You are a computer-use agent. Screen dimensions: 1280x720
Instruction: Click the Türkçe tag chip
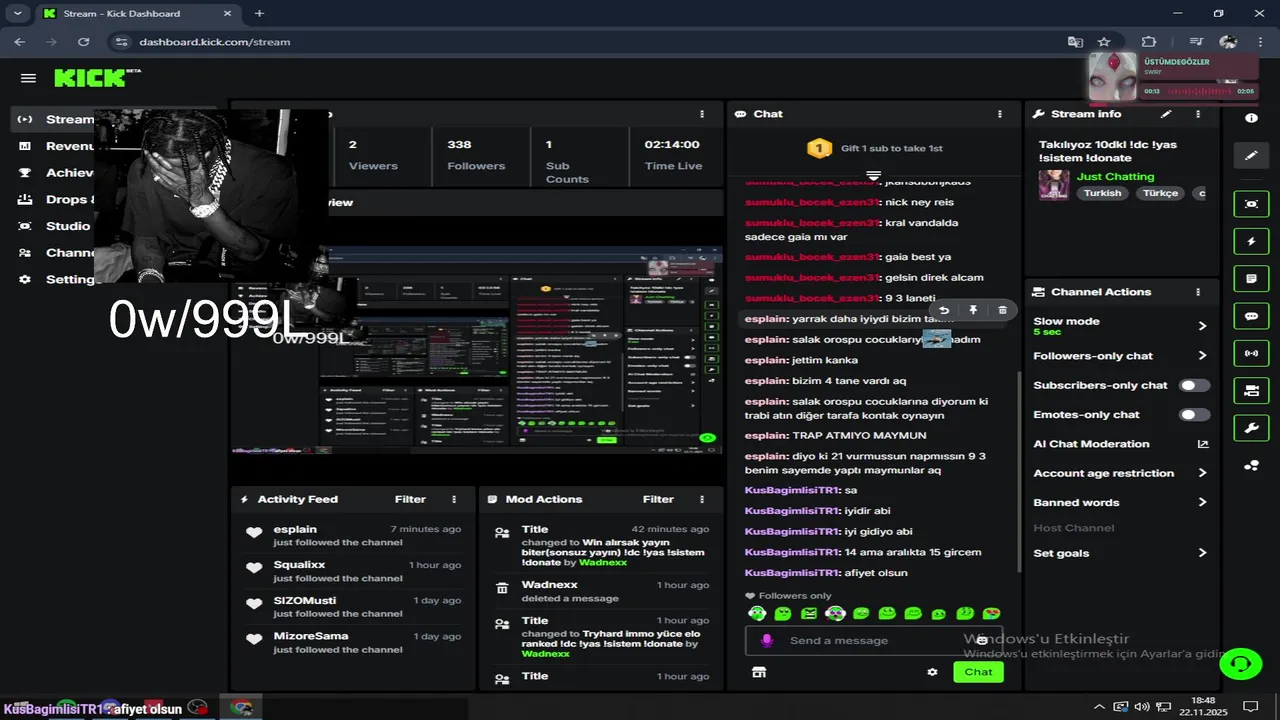coord(1161,193)
